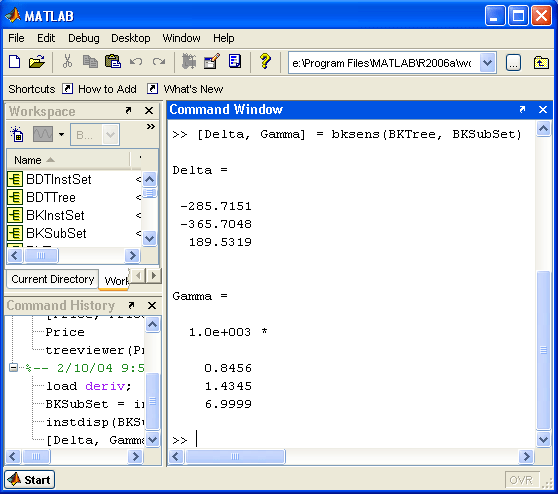Undock the Command History panel
This screenshot has height=495, width=558.
coord(131,305)
